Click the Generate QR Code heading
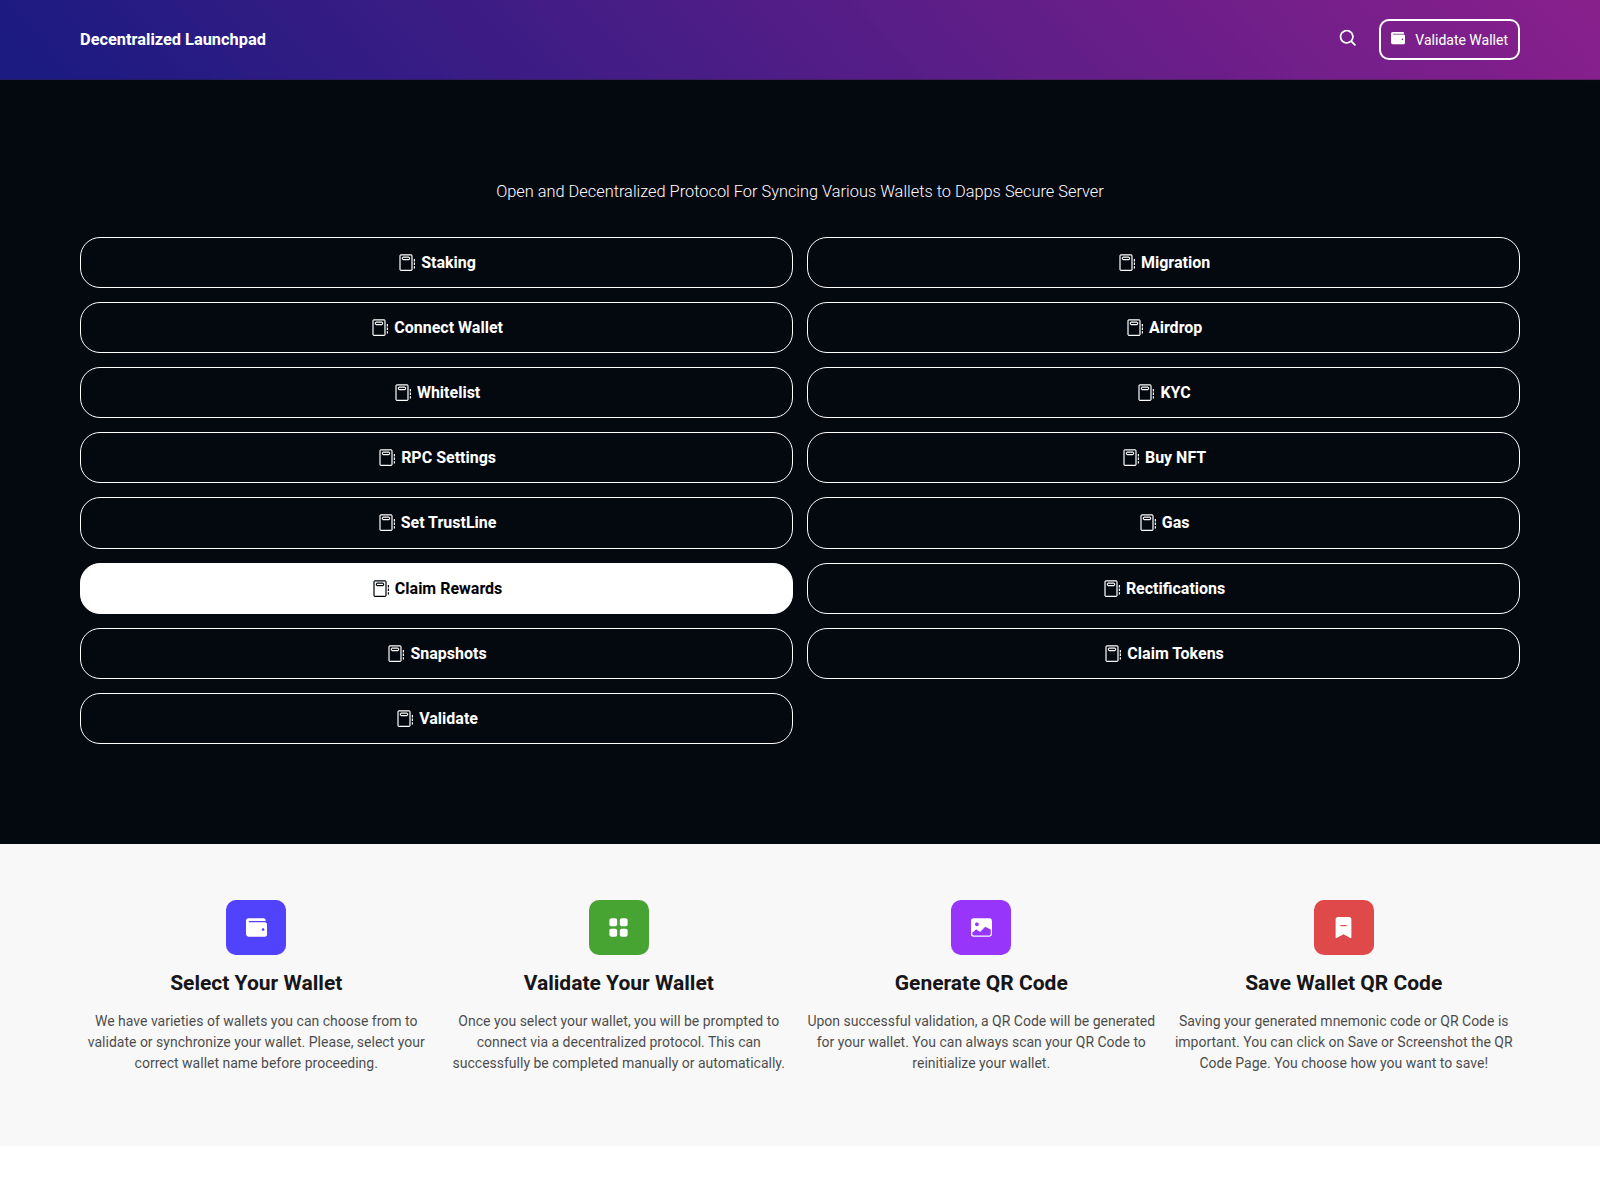The width and height of the screenshot is (1600, 1200). click(x=981, y=983)
